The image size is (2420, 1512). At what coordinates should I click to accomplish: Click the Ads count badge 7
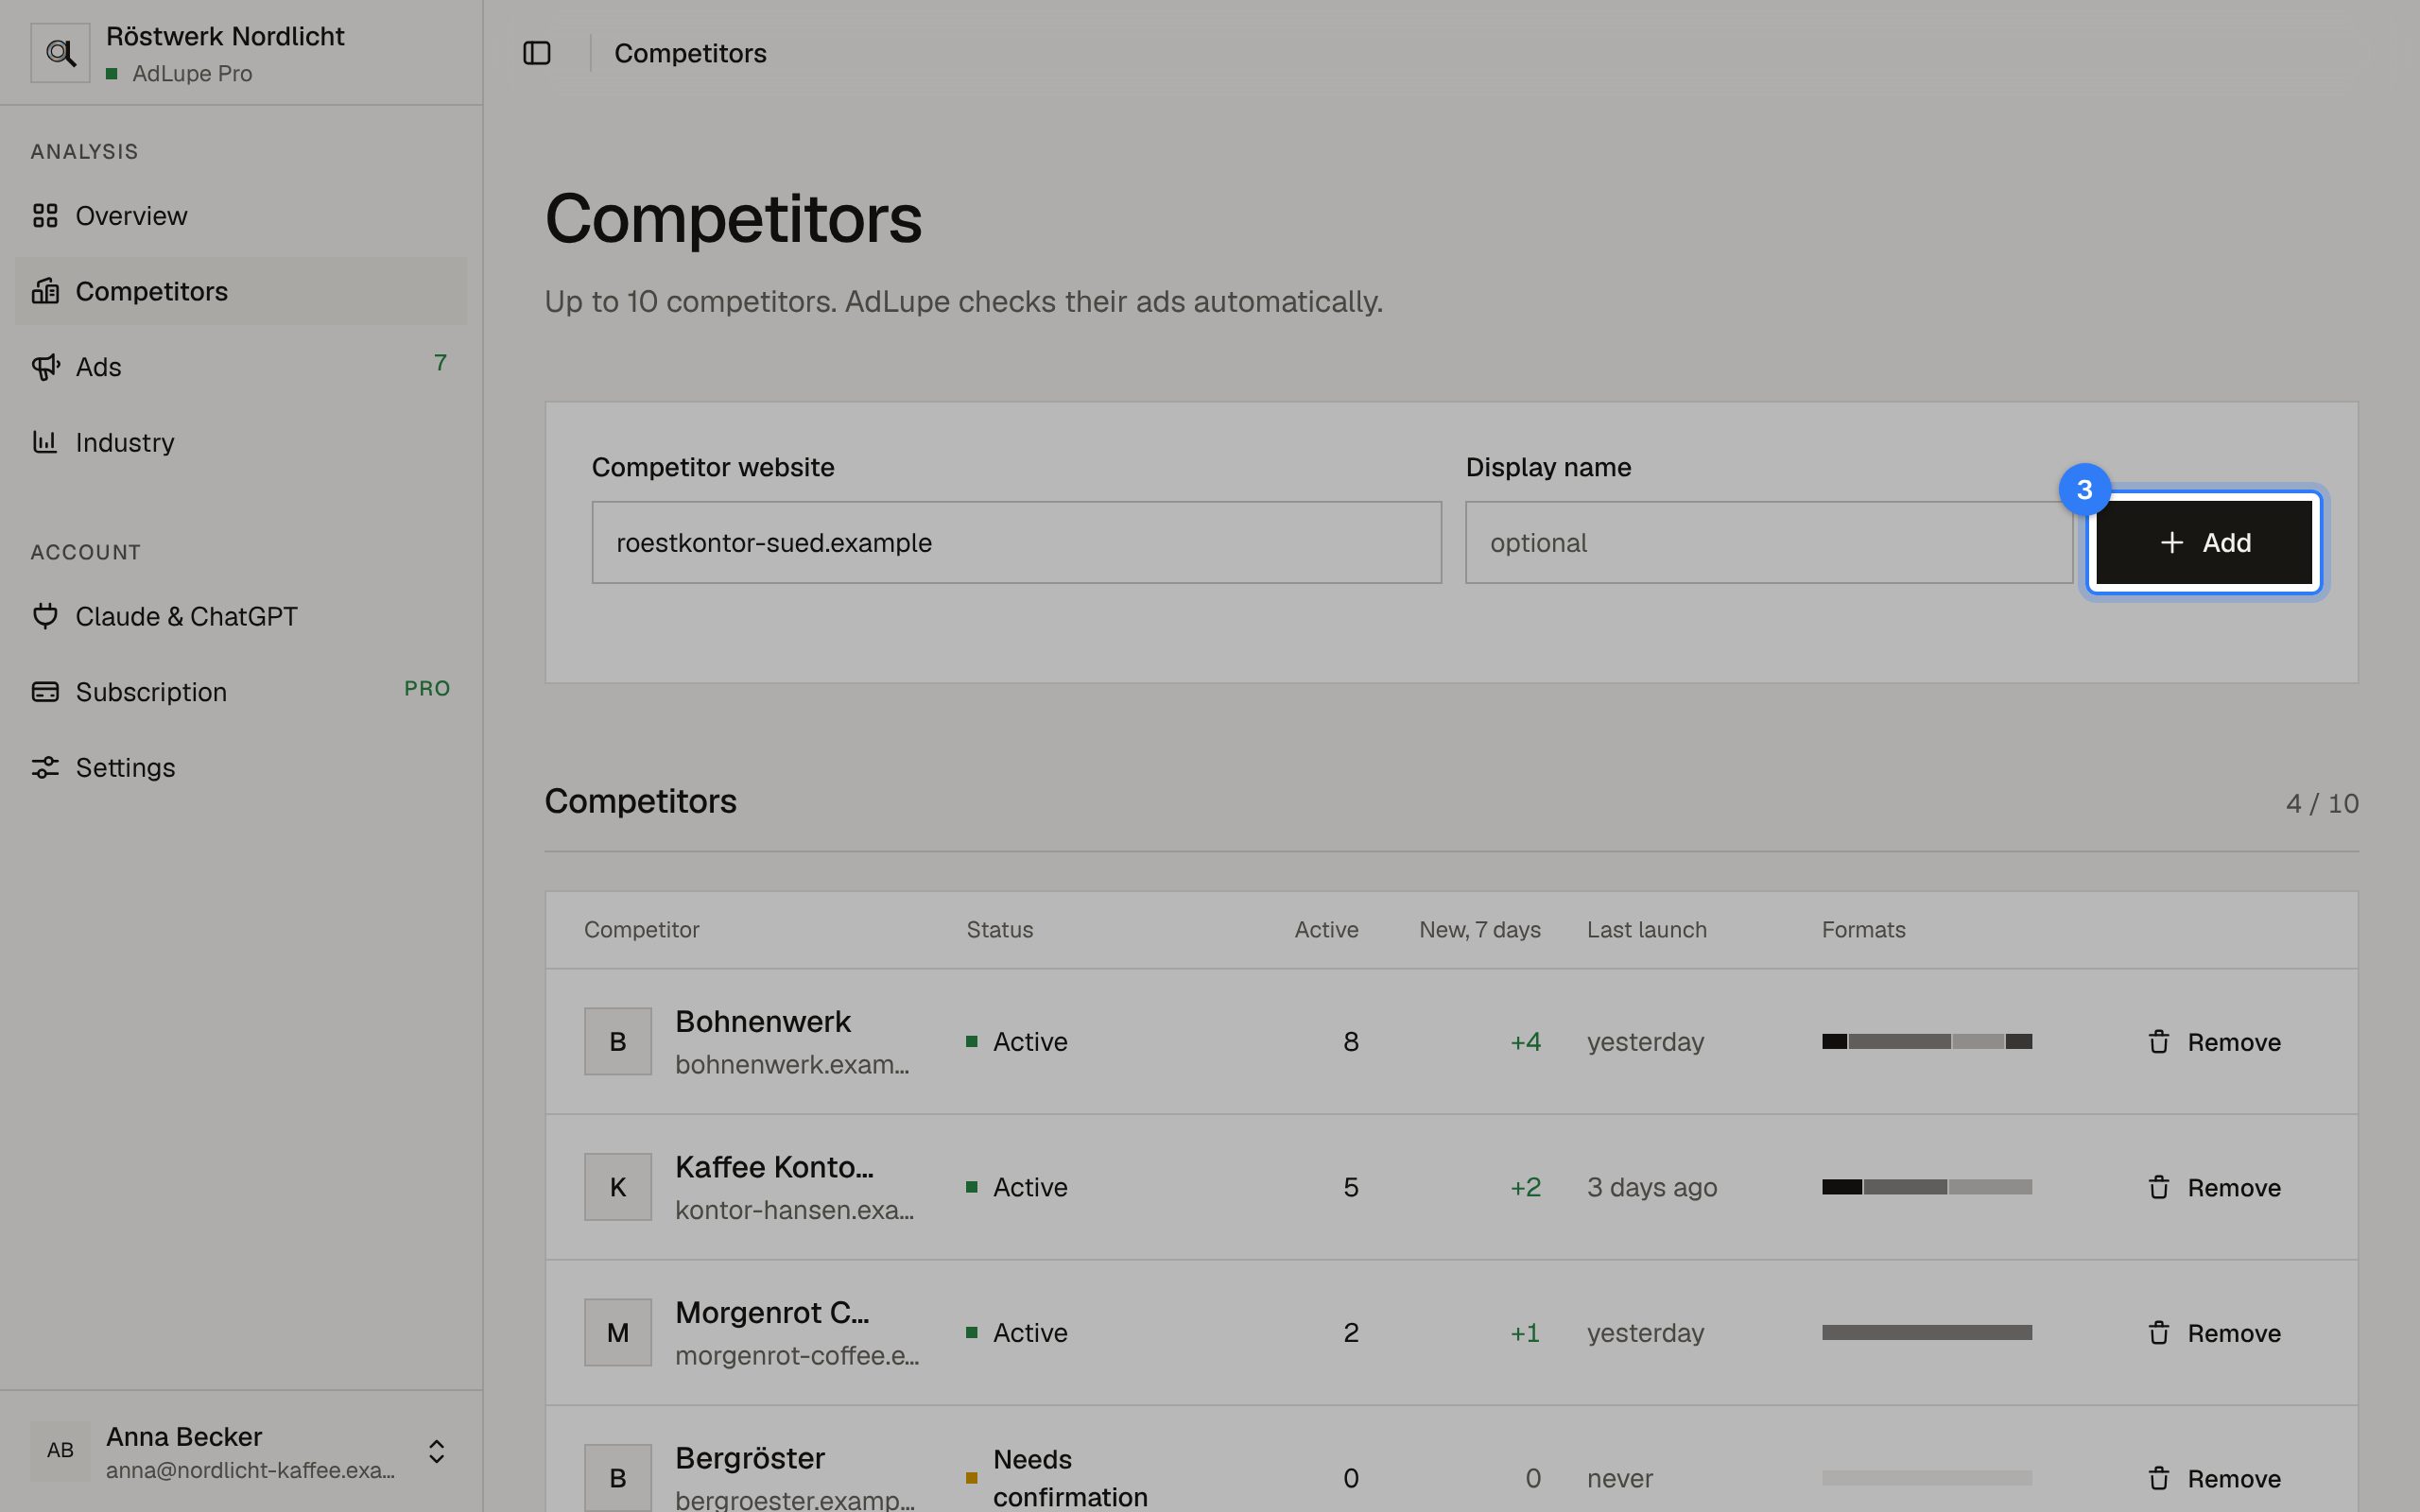tap(440, 362)
